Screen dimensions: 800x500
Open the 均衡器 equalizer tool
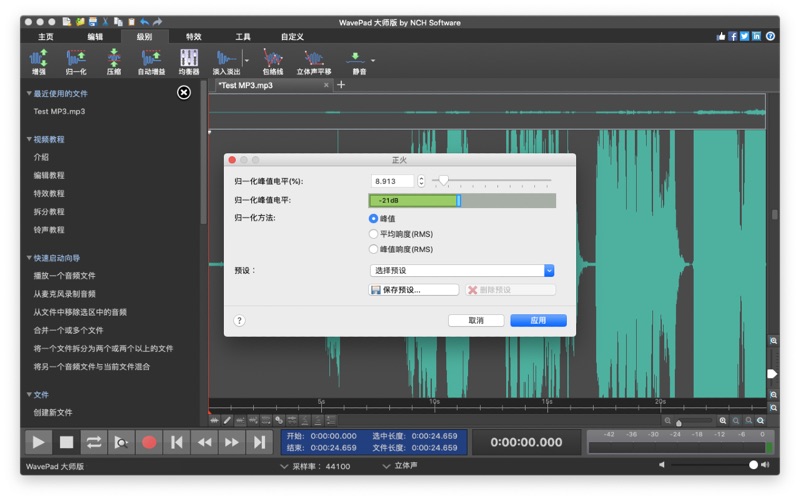coord(189,60)
